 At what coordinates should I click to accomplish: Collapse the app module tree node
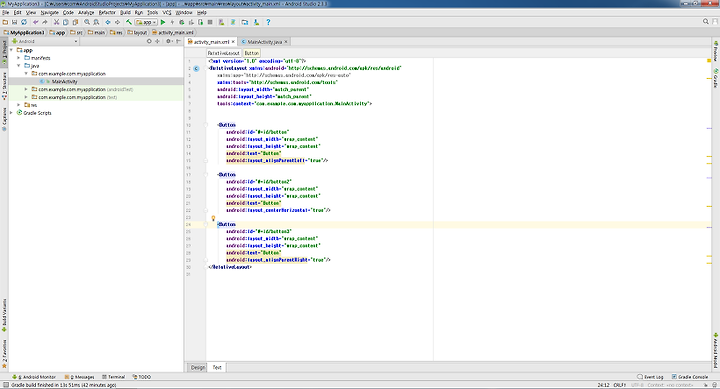click(x=11, y=50)
